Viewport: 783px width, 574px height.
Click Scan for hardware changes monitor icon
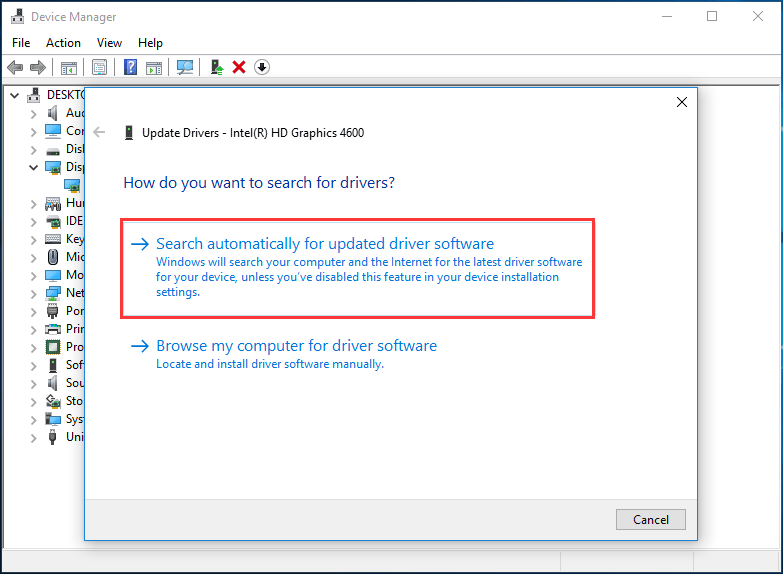pyautogui.click(x=185, y=67)
